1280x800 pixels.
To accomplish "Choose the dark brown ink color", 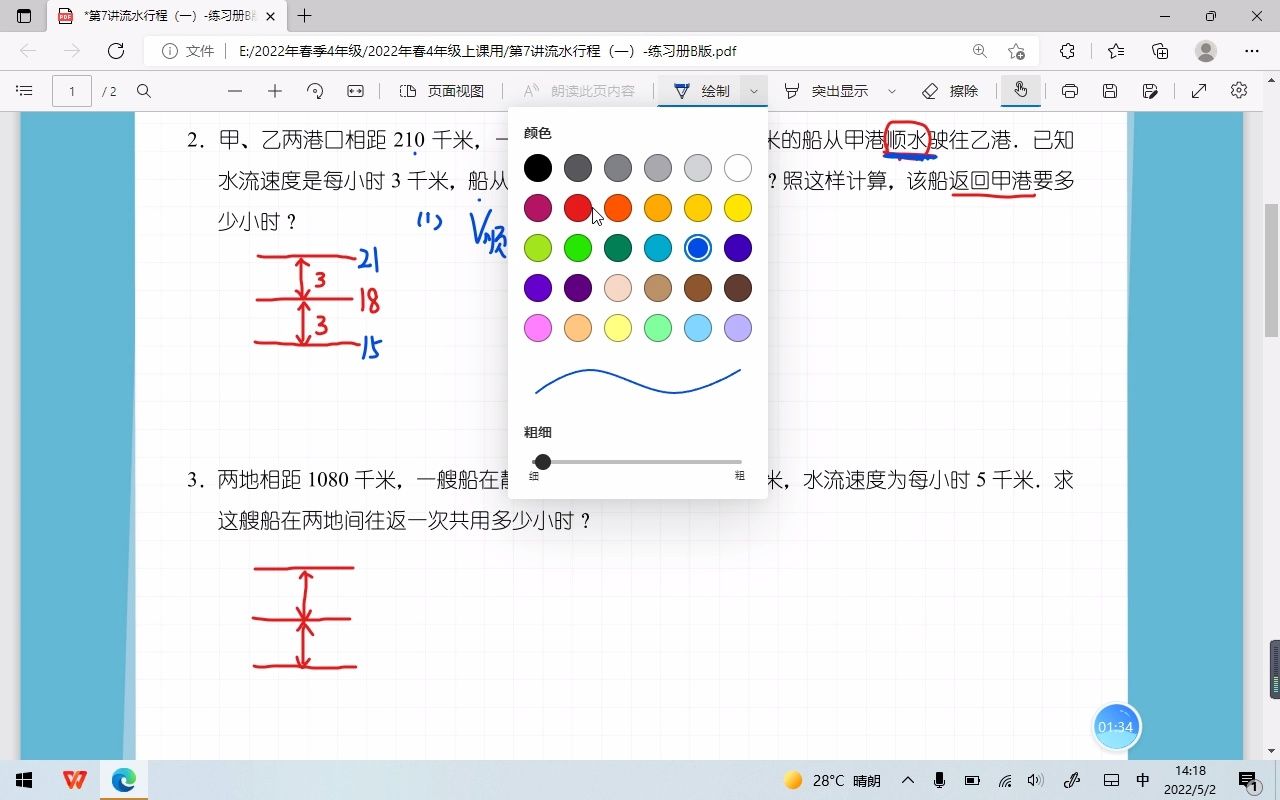I will tap(738, 288).
